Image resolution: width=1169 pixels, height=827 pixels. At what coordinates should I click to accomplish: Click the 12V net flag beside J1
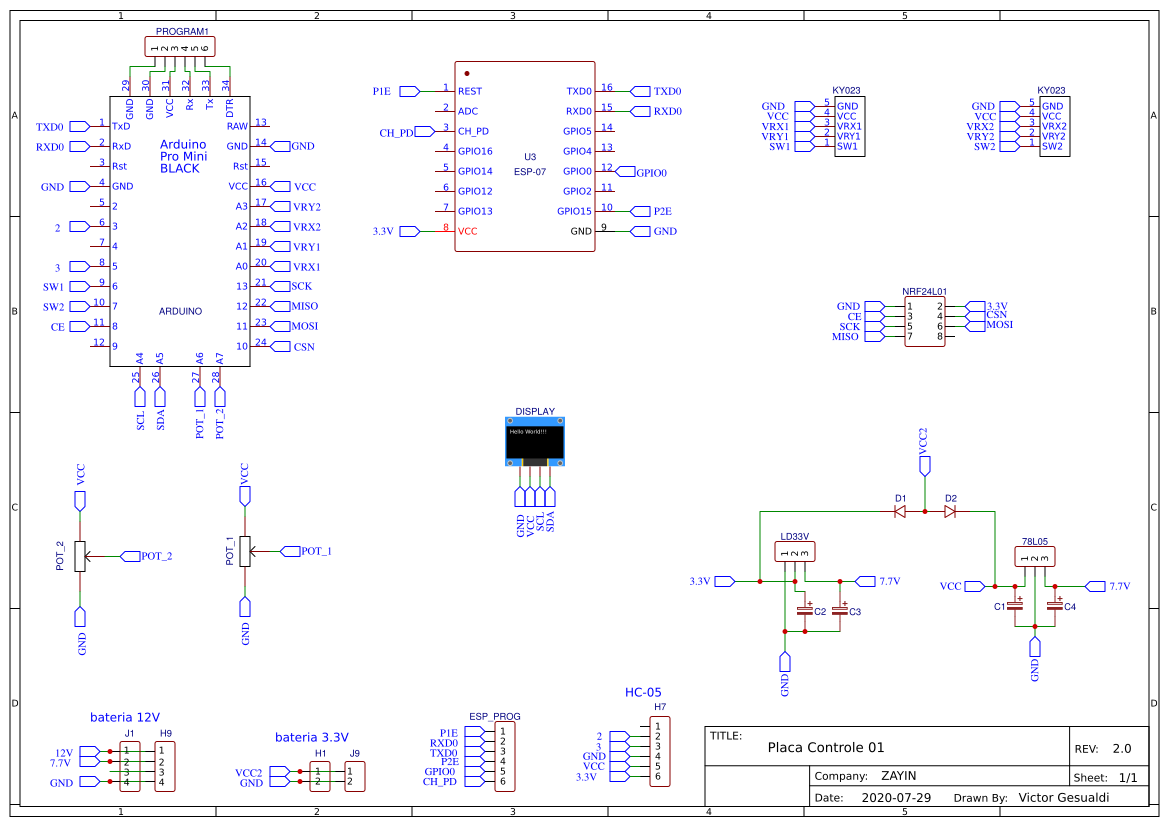coord(89,752)
